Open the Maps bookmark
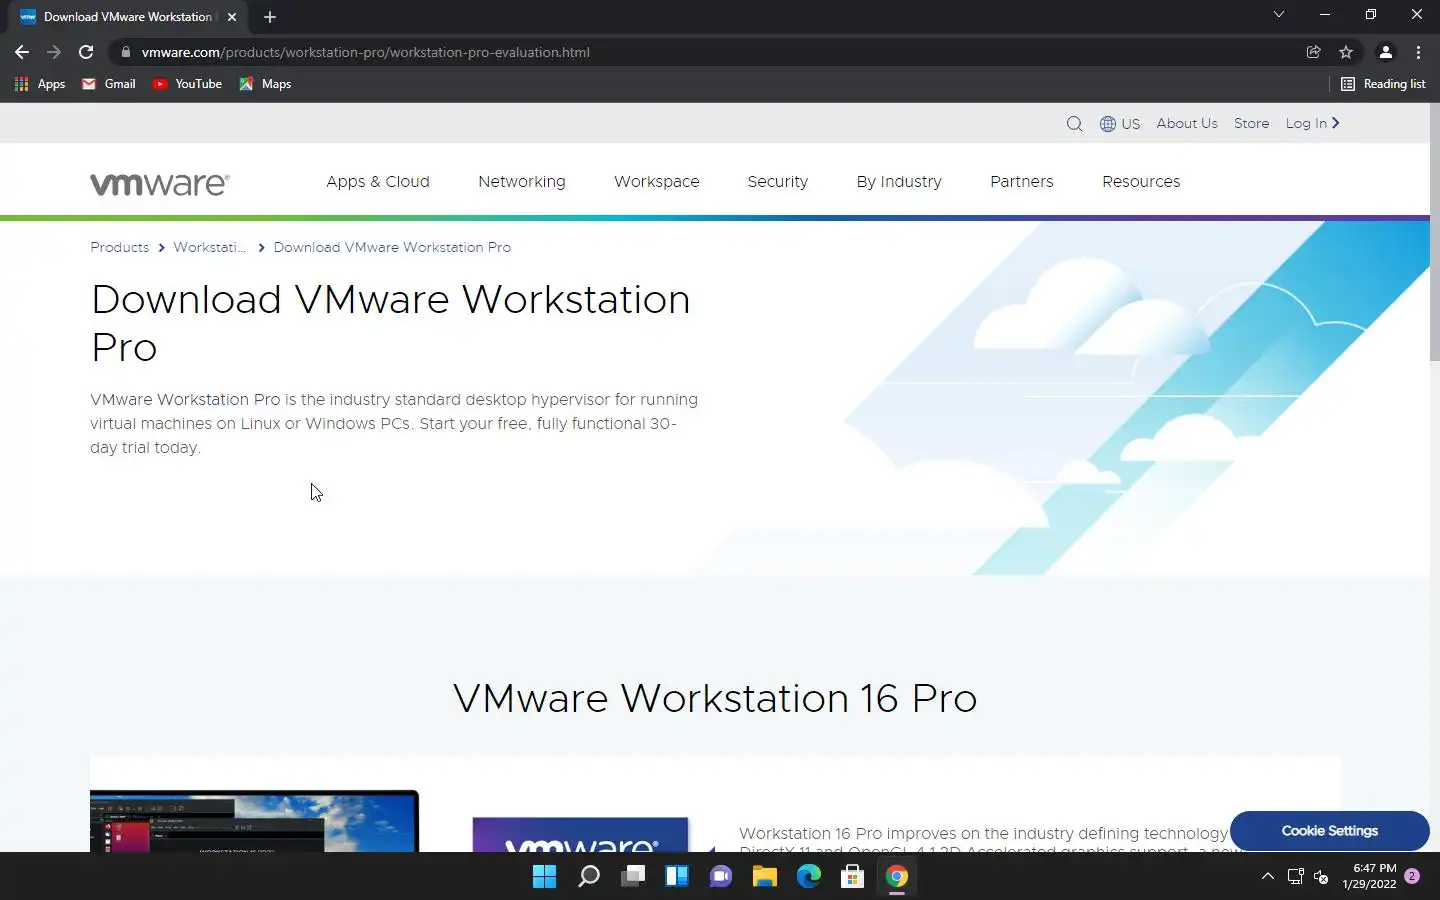Image resolution: width=1440 pixels, height=900 pixels. click(x=265, y=84)
